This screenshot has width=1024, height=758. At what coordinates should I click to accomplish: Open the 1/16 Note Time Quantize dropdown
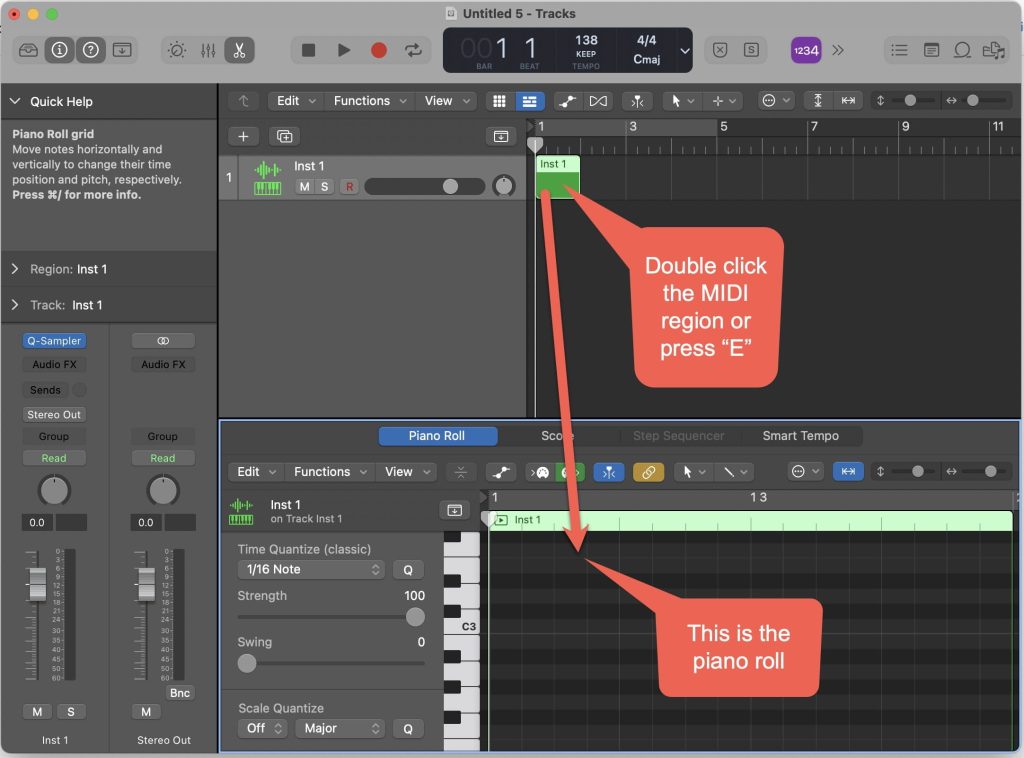pyautogui.click(x=311, y=569)
